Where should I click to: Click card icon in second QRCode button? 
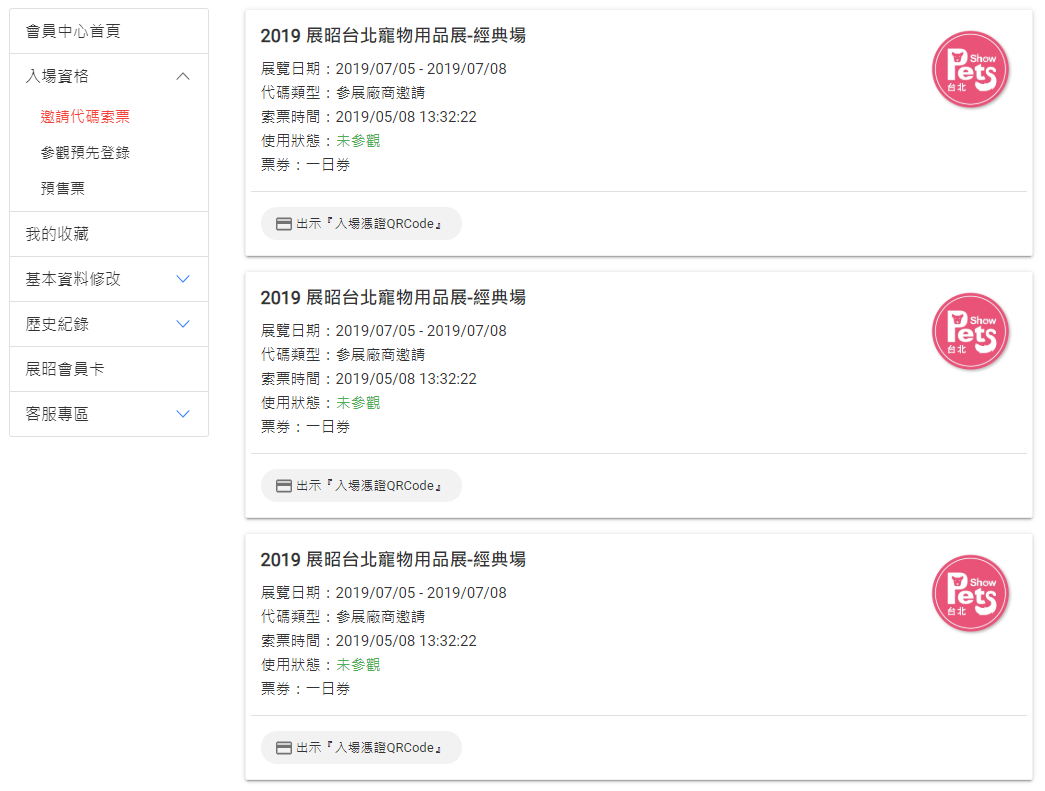[x=284, y=486]
